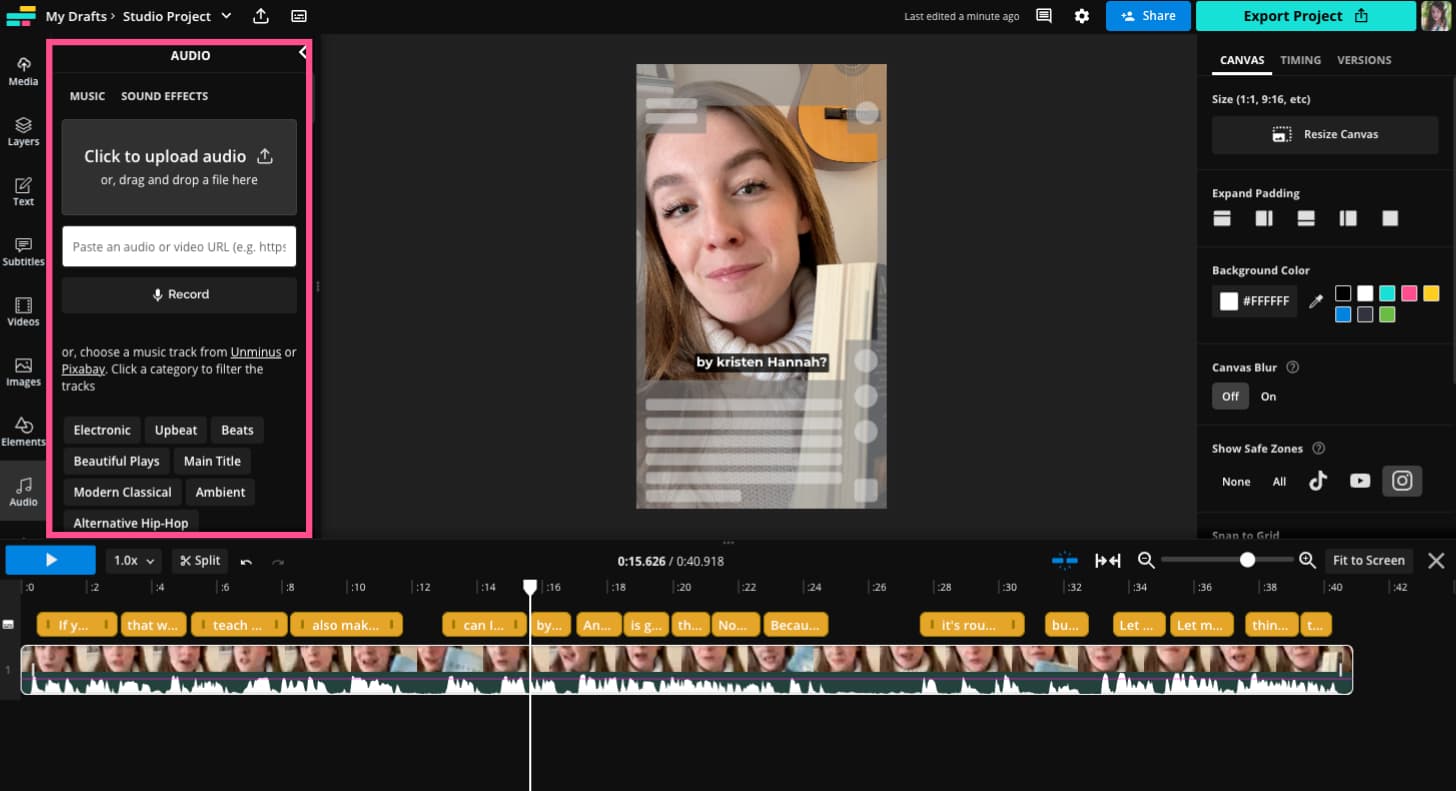Go to My Drafts breadcrumb
Image resolution: width=1456 pixels, height=791 pixels.
click(x=76, y=16)
